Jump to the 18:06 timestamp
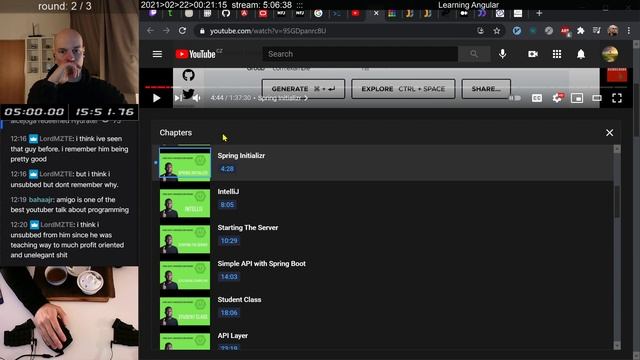The height and width of the screenshot is (360, 640). pos(229,313)
